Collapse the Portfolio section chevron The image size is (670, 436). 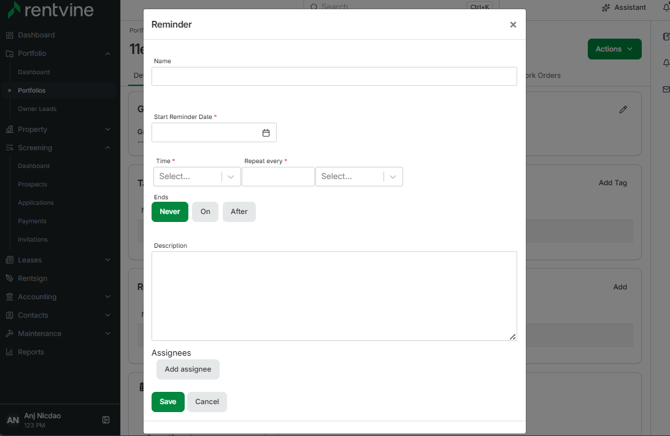tap(108, 54)
